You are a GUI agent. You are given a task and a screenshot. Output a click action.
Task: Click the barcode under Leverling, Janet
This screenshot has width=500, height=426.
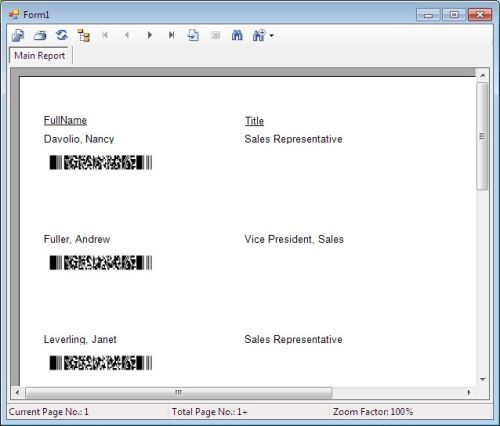[x=101, y=363]
